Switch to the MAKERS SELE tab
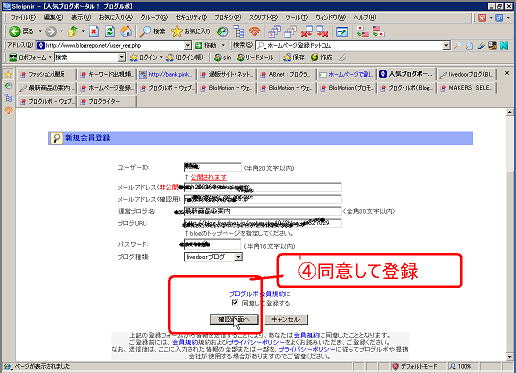This screenshot has height=373, width=516. pyautogui.click(x=466, y=88)
